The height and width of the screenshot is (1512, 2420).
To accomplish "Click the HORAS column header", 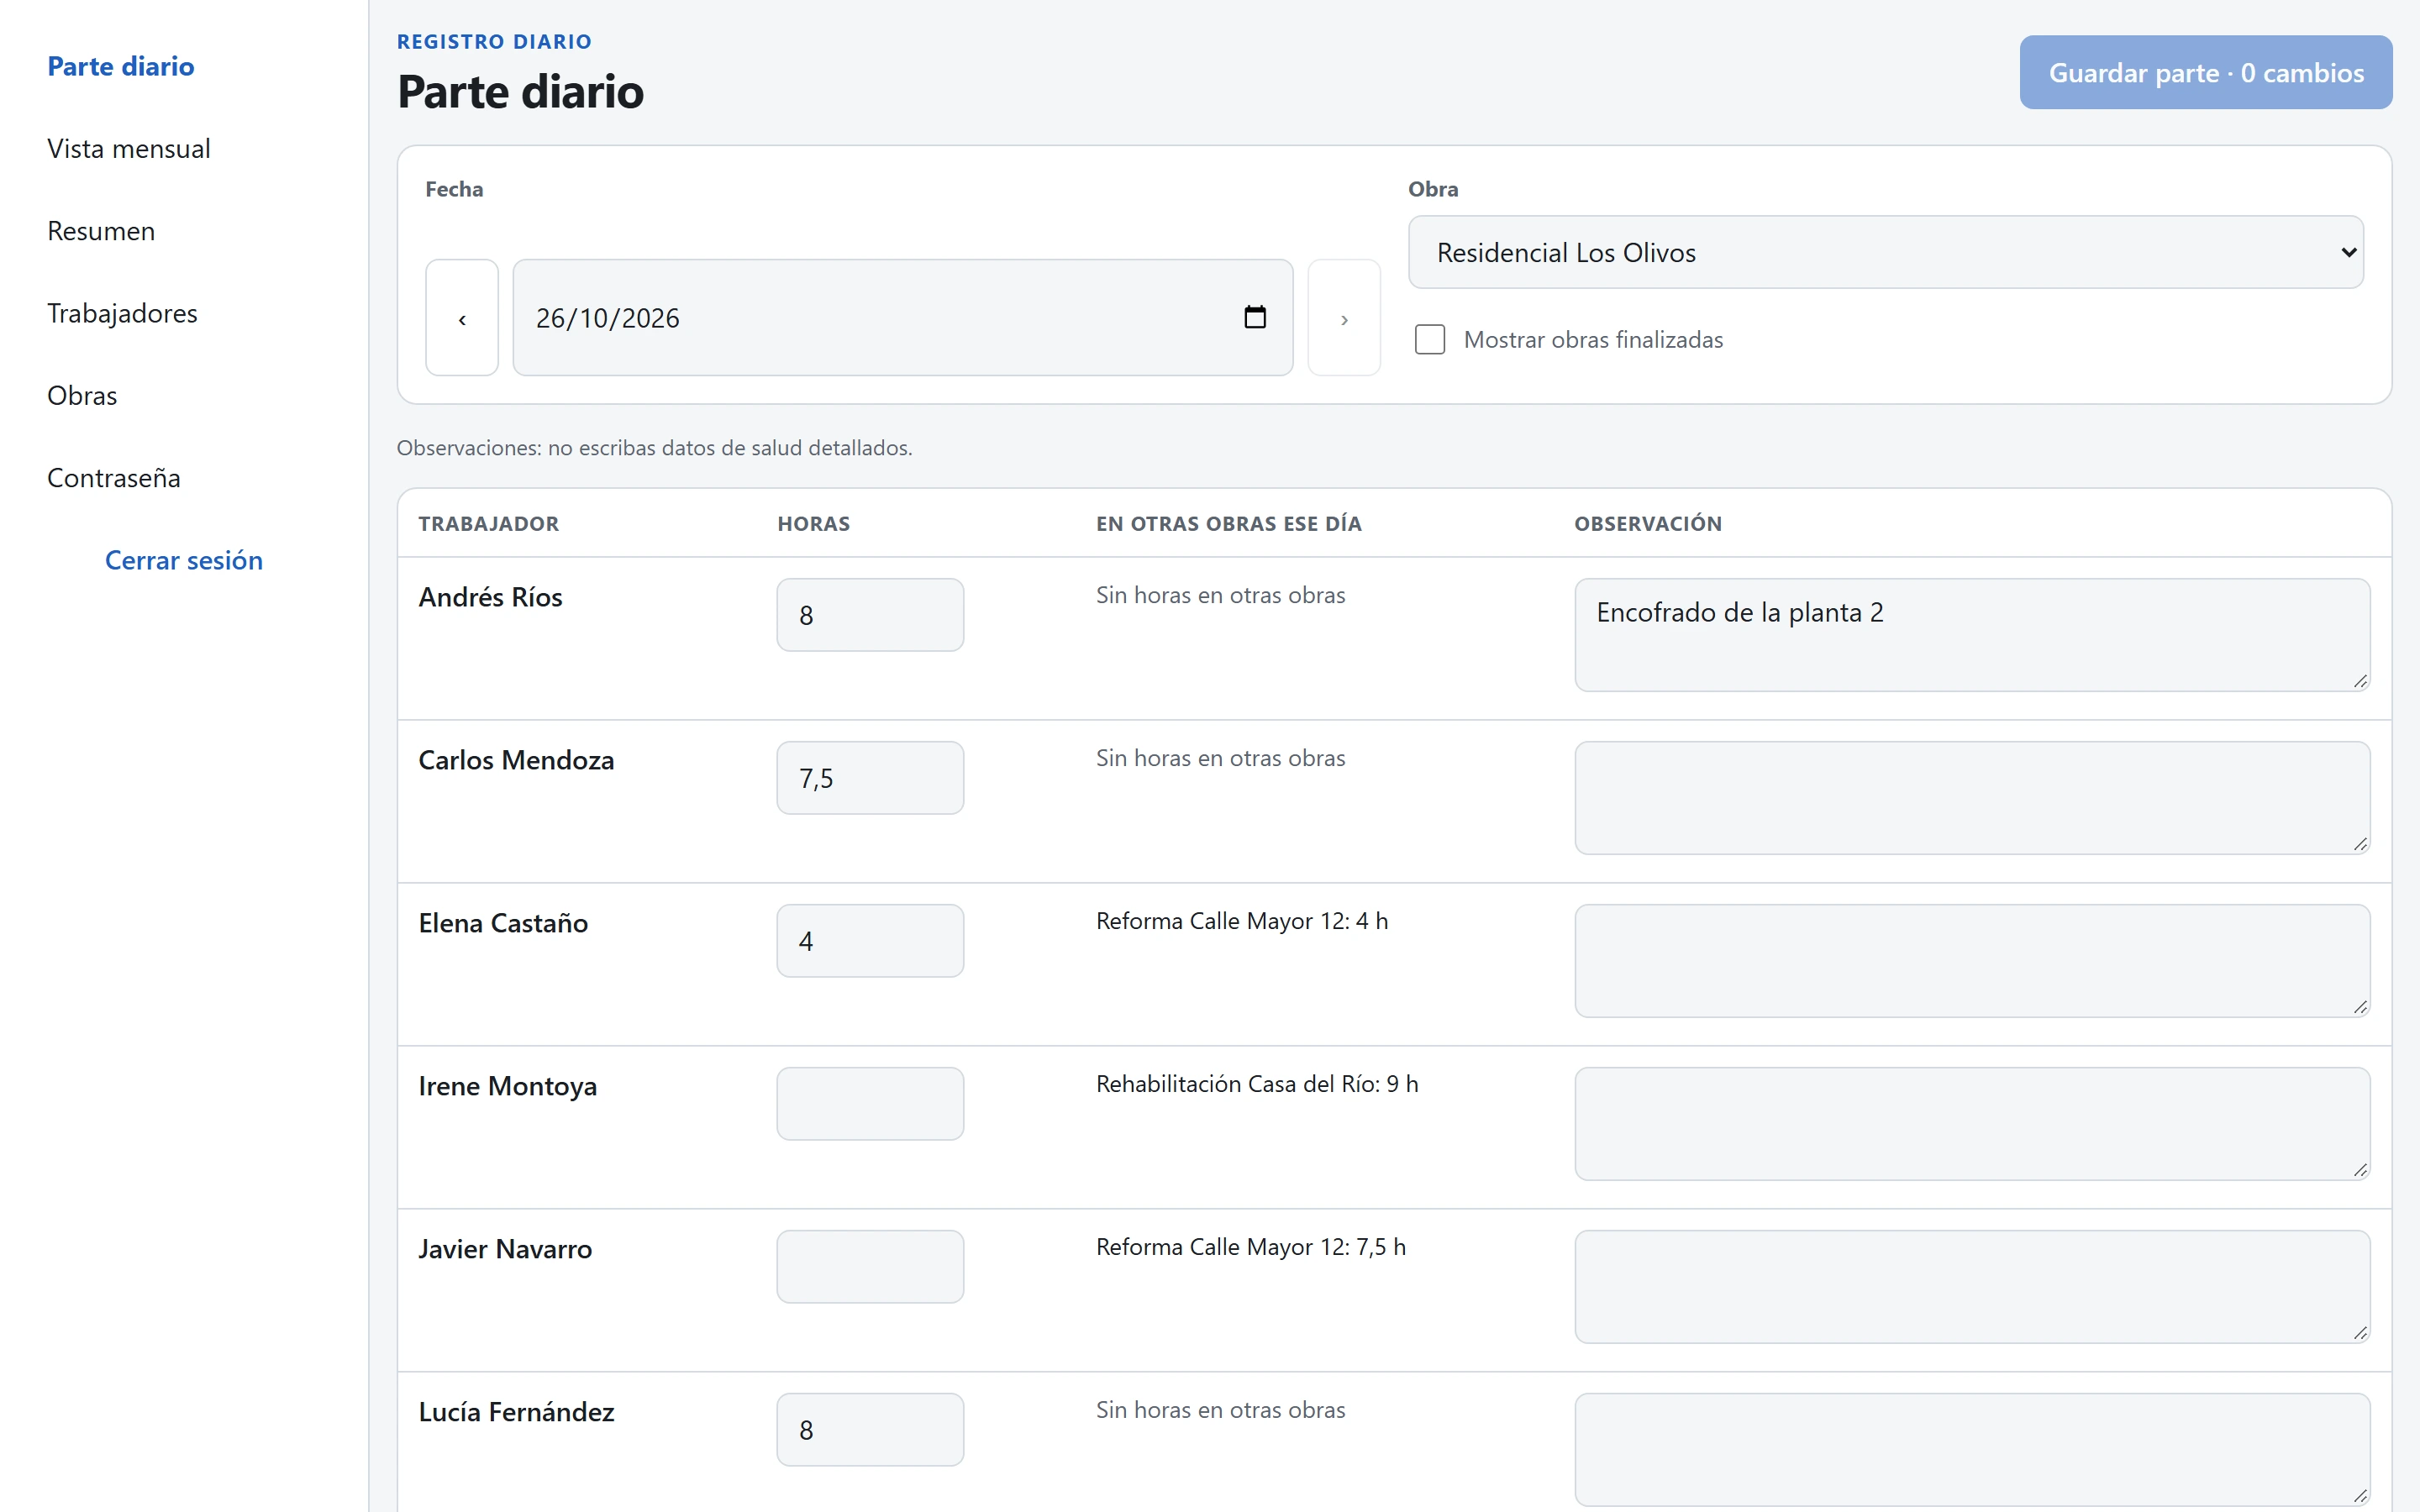I will click(814, 524).
